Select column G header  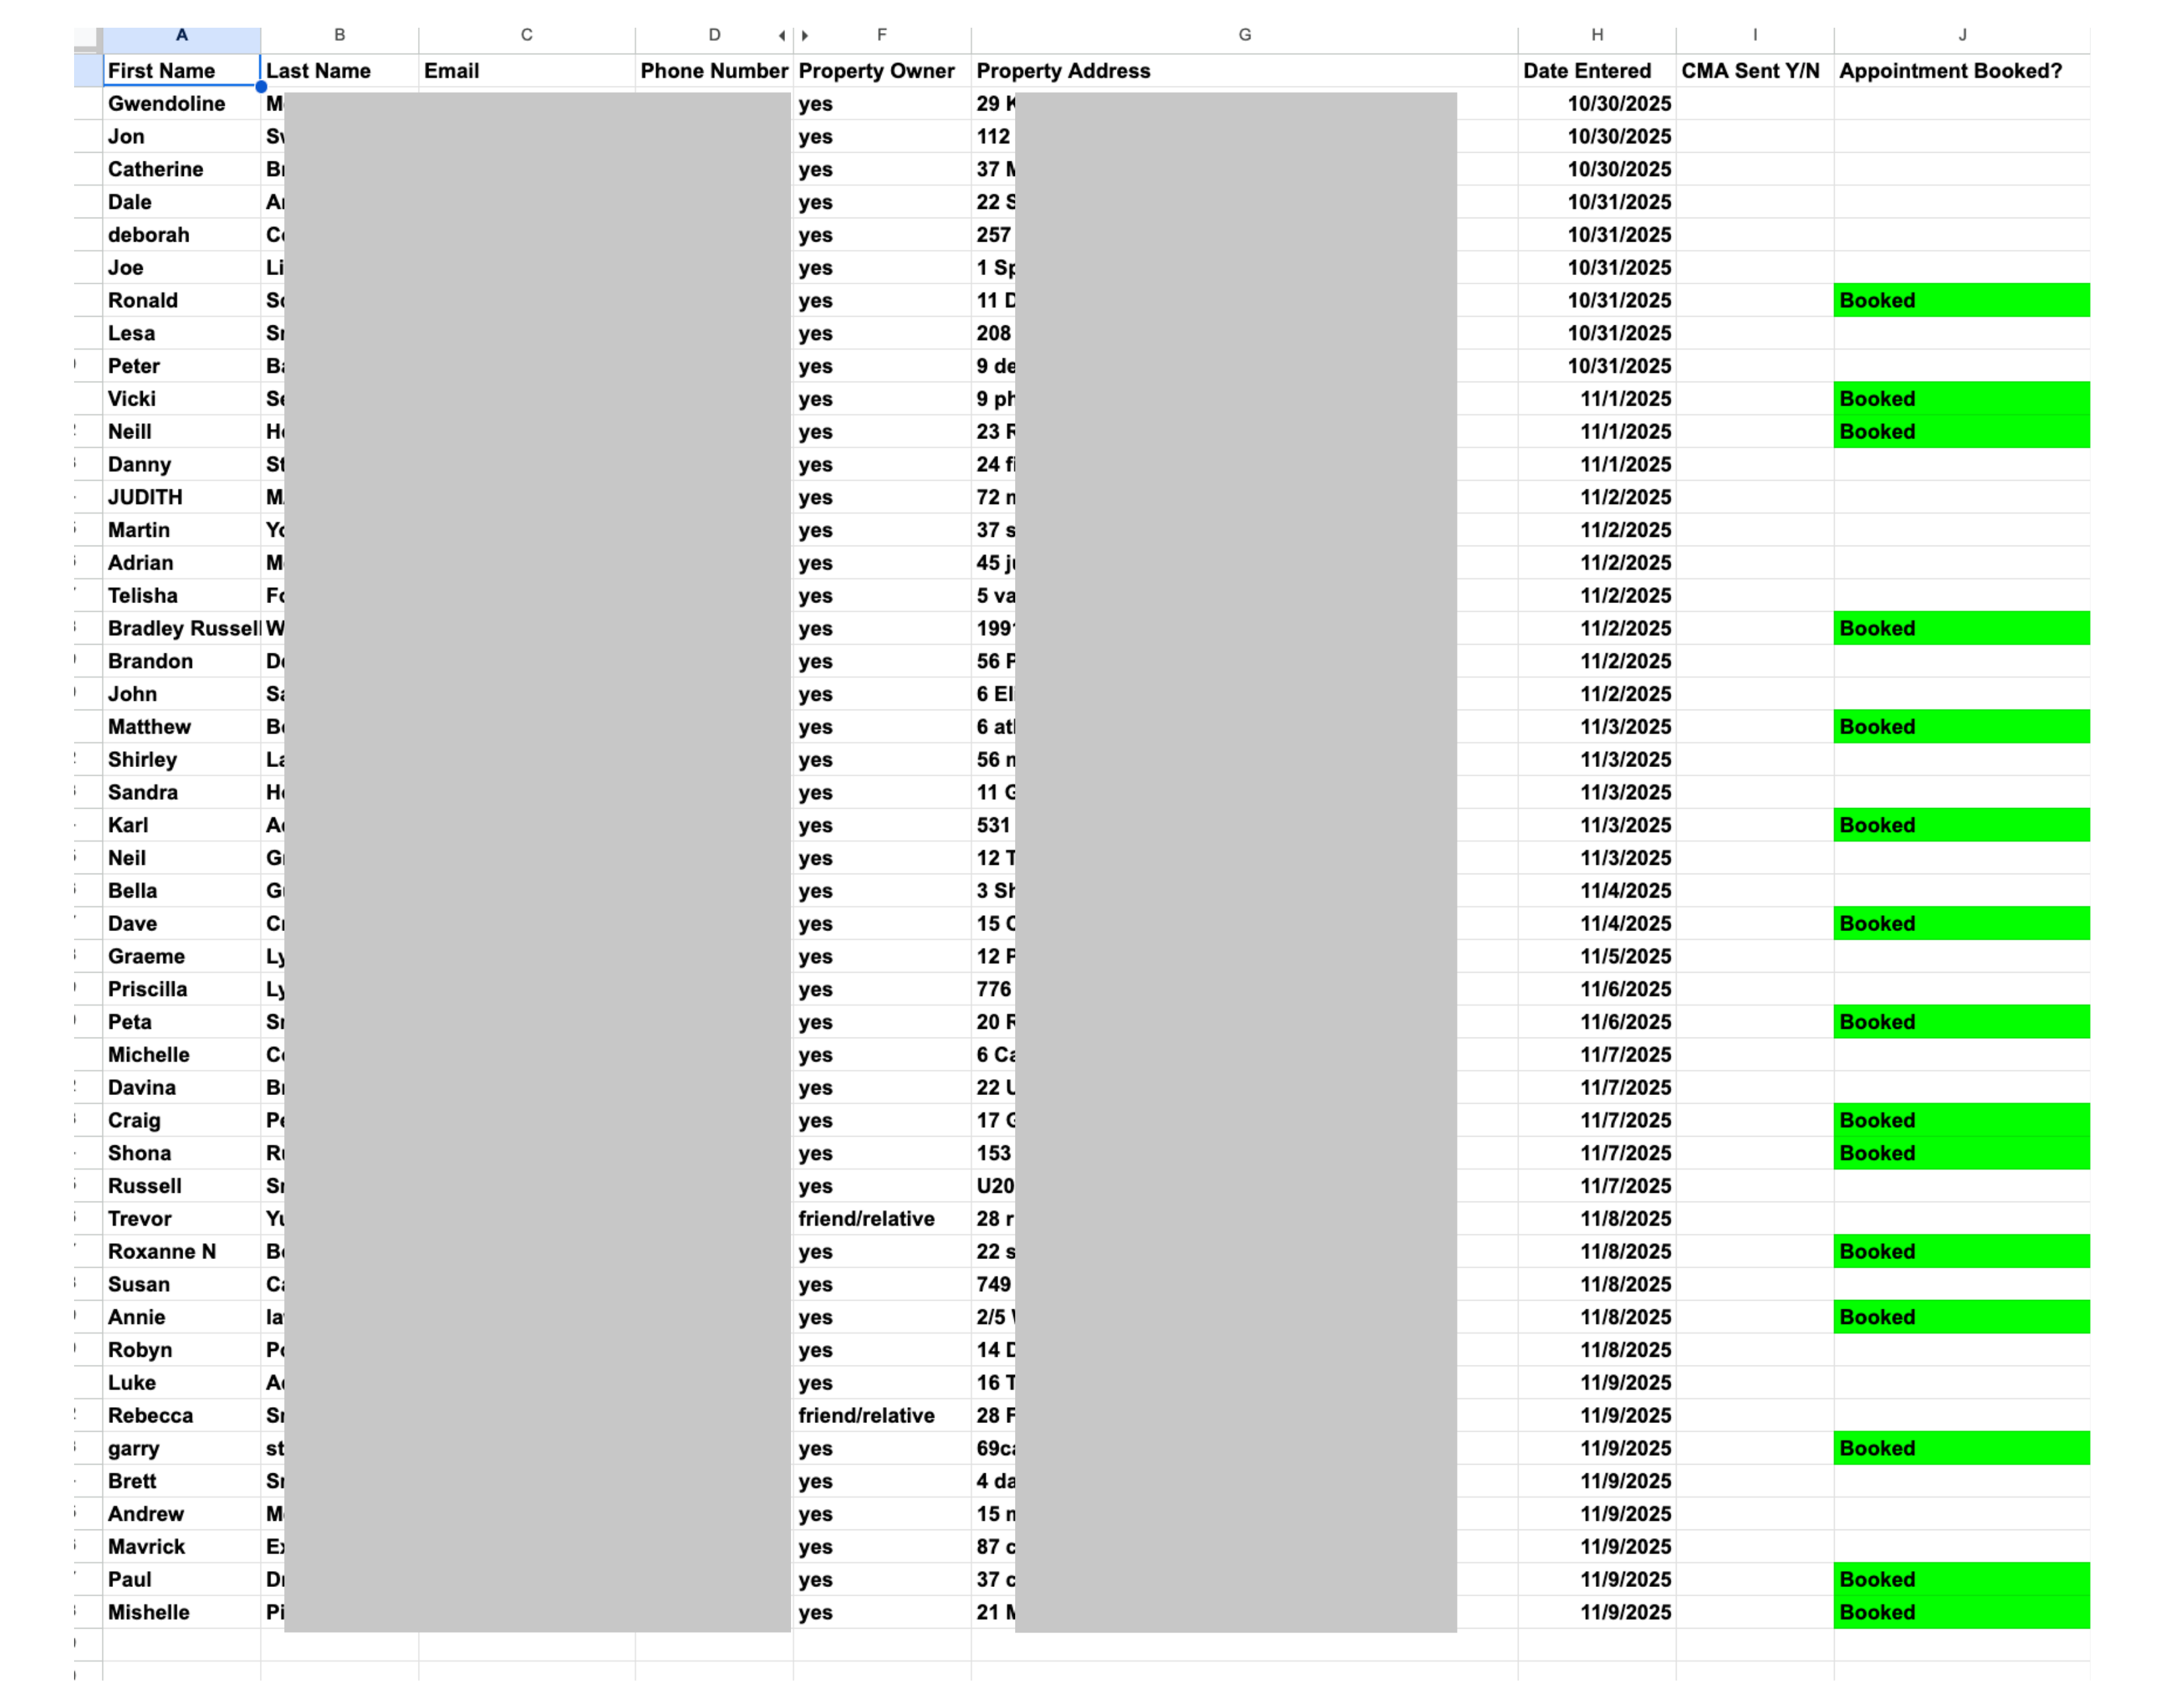[1244, 36]
